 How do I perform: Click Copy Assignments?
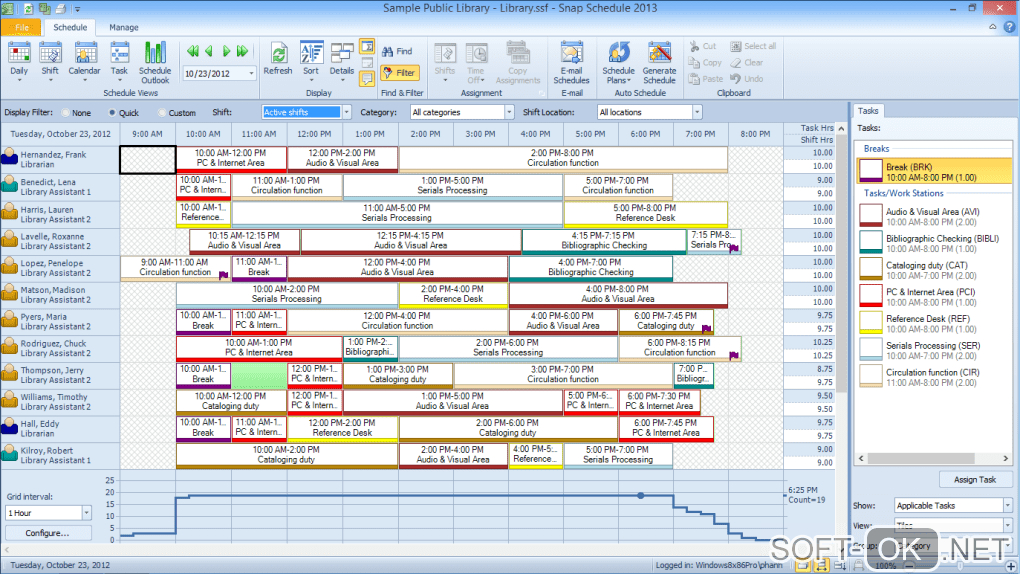click(518, 62)
